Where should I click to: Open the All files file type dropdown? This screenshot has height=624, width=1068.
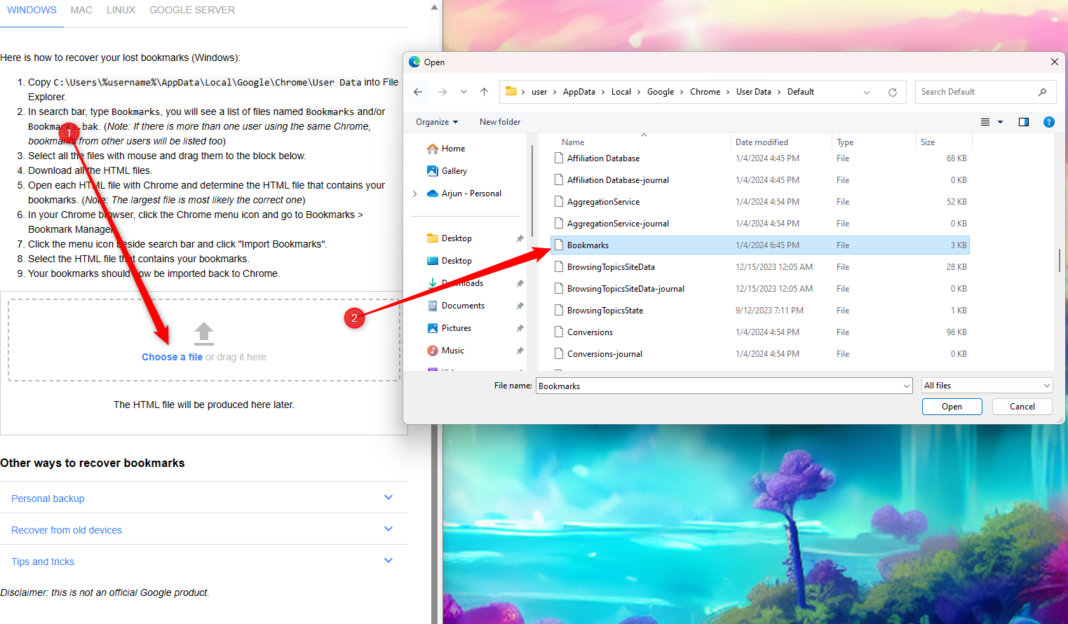(x=986, y=385)
